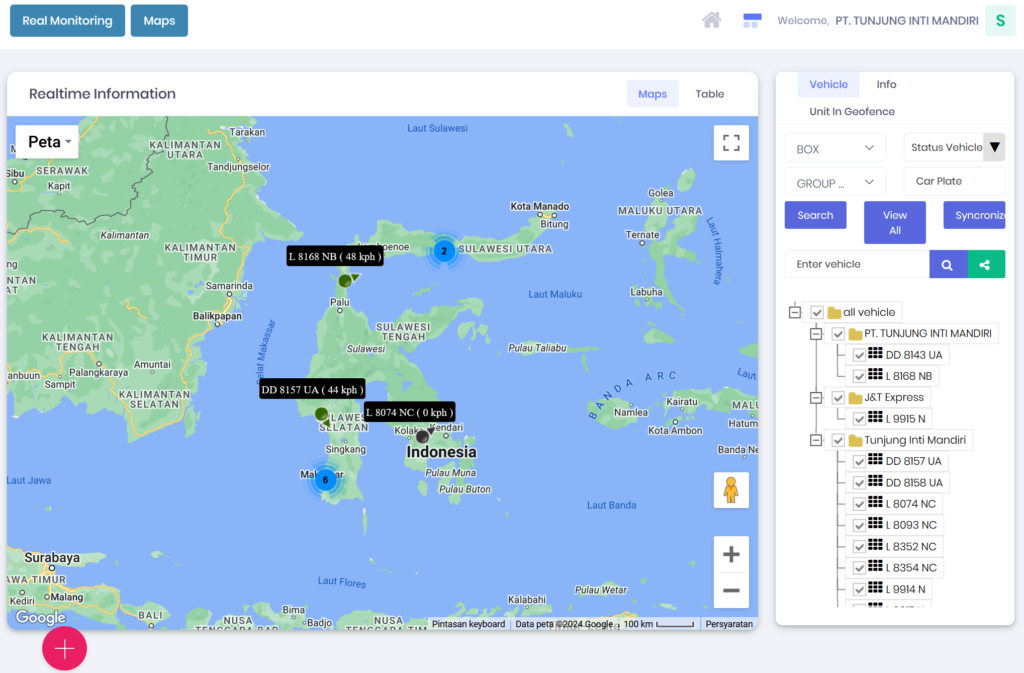
Task: Focus the Car Plate input field
Action: (x=954, y=181)
